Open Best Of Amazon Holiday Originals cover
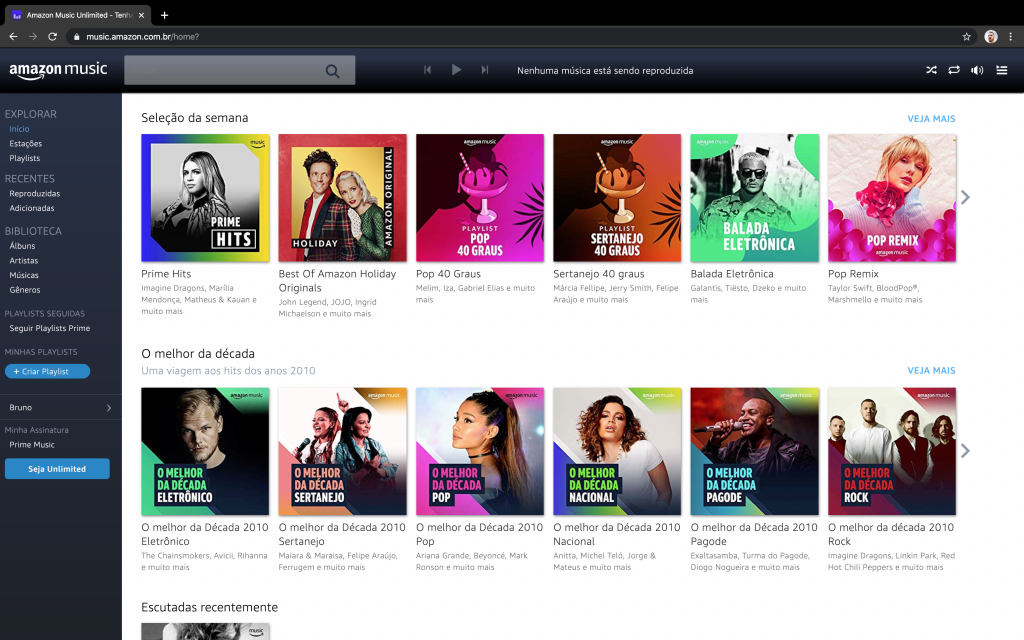 [342, 198]
